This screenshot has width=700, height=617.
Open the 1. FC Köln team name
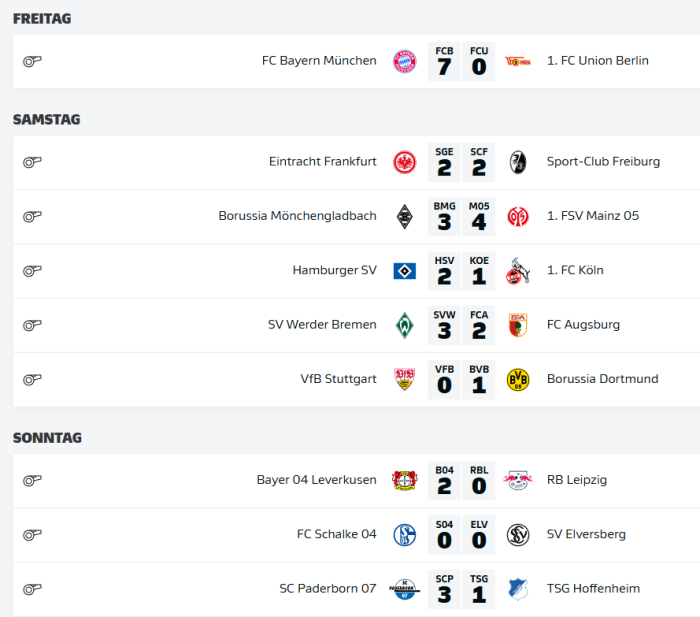[x=575, y=270]
